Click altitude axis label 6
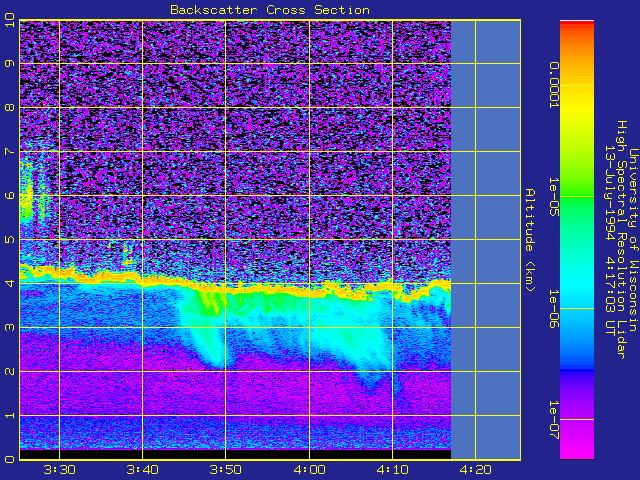640x480 pixels. point(9,196)
